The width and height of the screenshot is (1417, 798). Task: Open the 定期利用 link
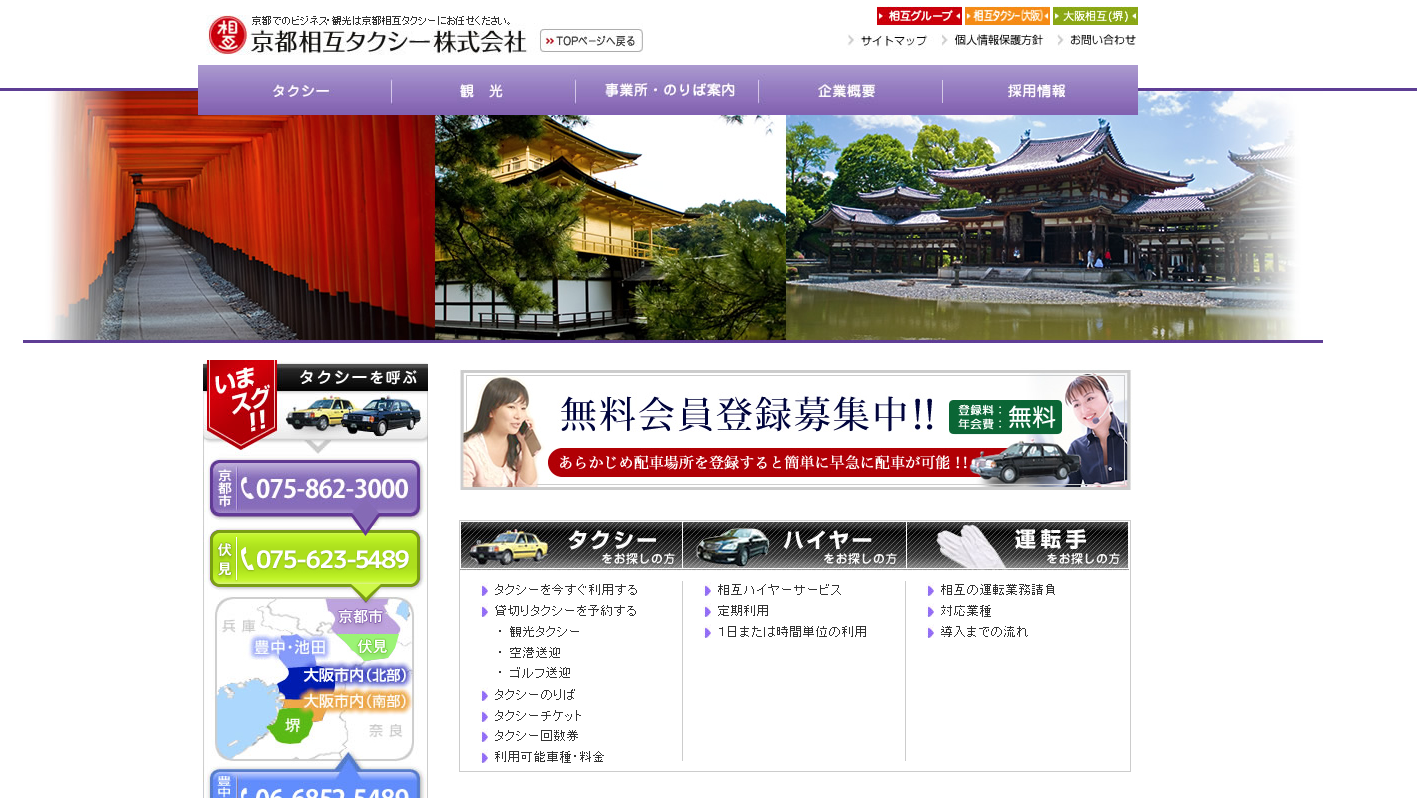(743, 611)
